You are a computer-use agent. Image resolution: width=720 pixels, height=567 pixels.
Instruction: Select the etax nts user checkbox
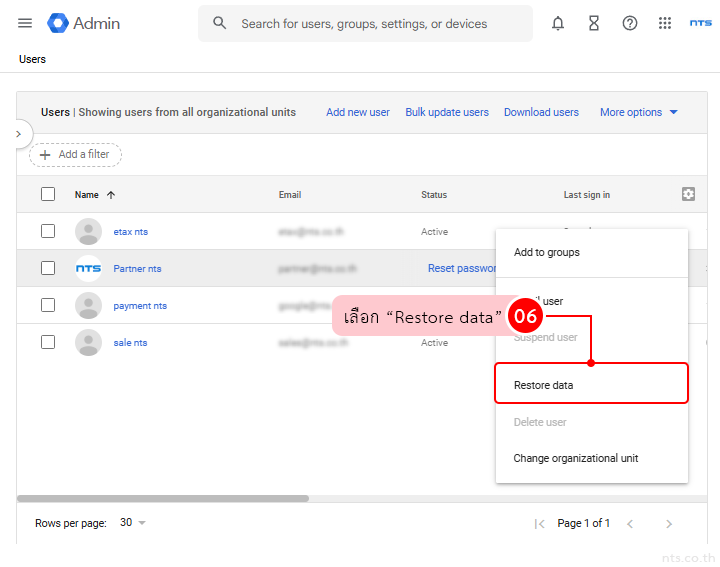(48, 231)
